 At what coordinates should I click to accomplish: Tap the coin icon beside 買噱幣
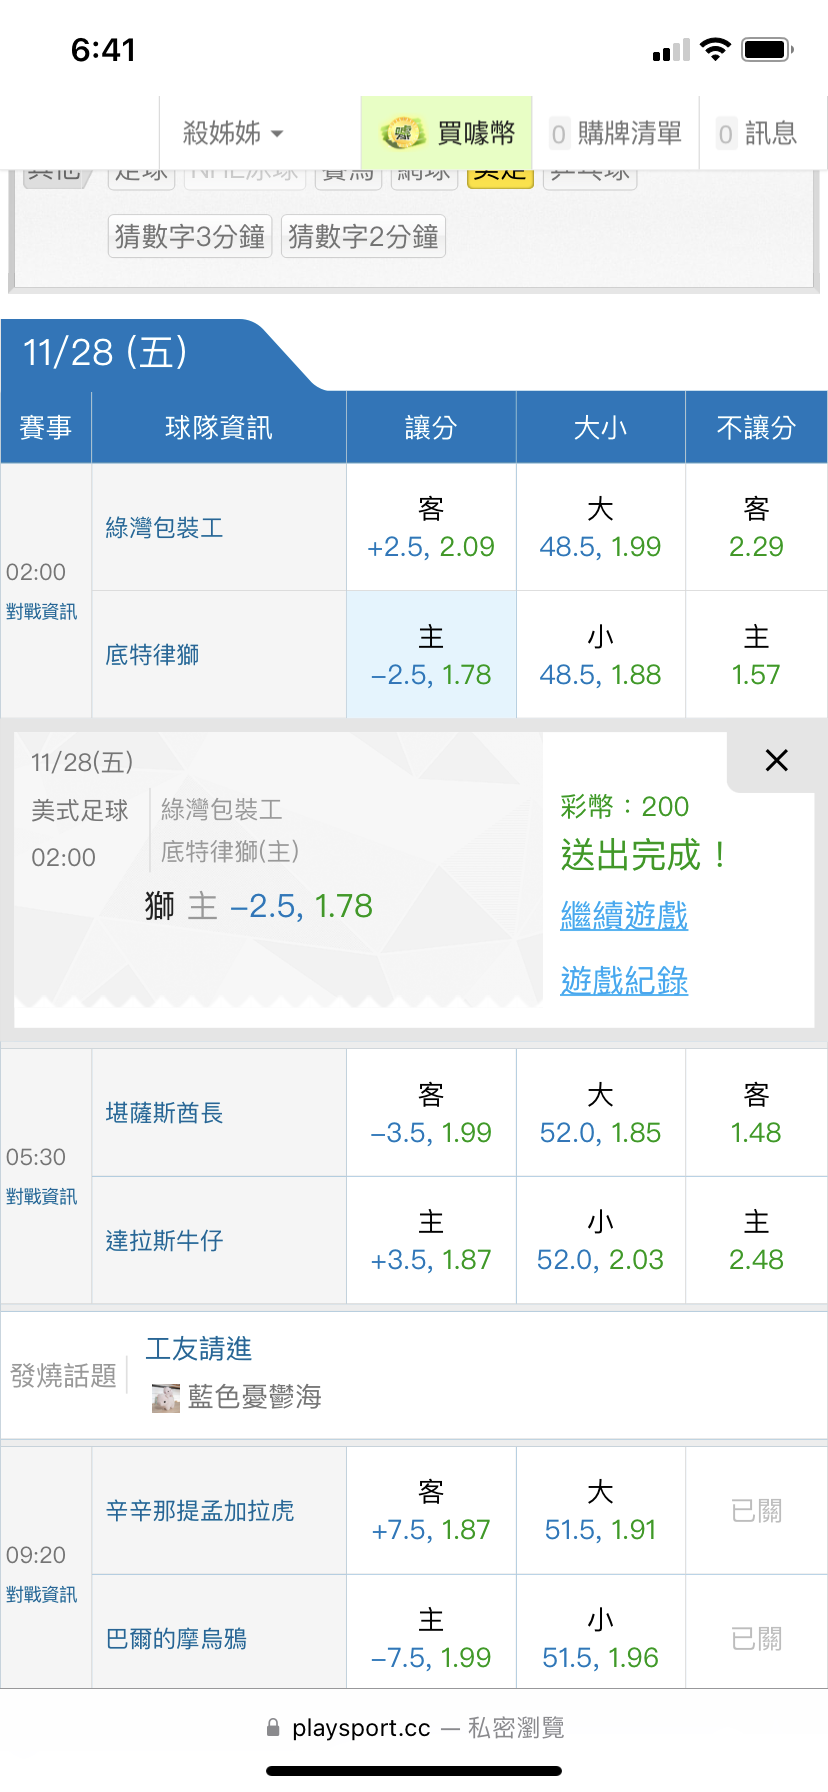point(403,133)
